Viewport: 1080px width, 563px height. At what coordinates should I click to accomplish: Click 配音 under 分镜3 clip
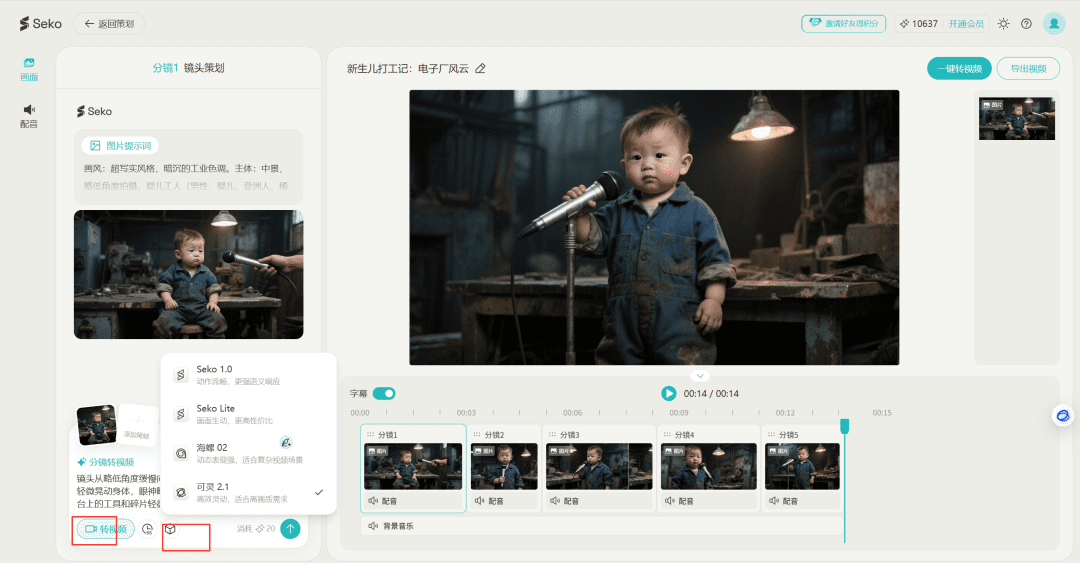tap(565, 501)
